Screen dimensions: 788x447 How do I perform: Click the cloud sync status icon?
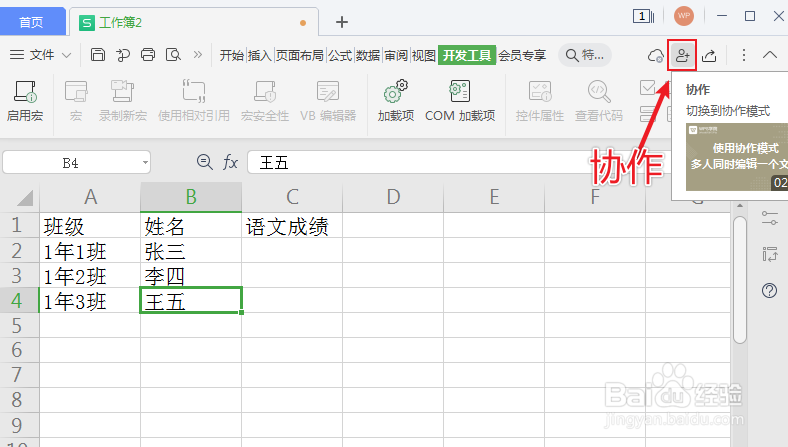[656, 55]
